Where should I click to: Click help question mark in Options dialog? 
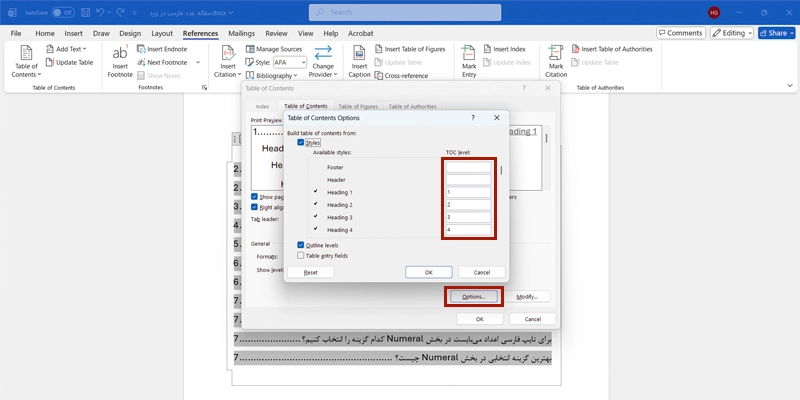click(x=472, y=118)
